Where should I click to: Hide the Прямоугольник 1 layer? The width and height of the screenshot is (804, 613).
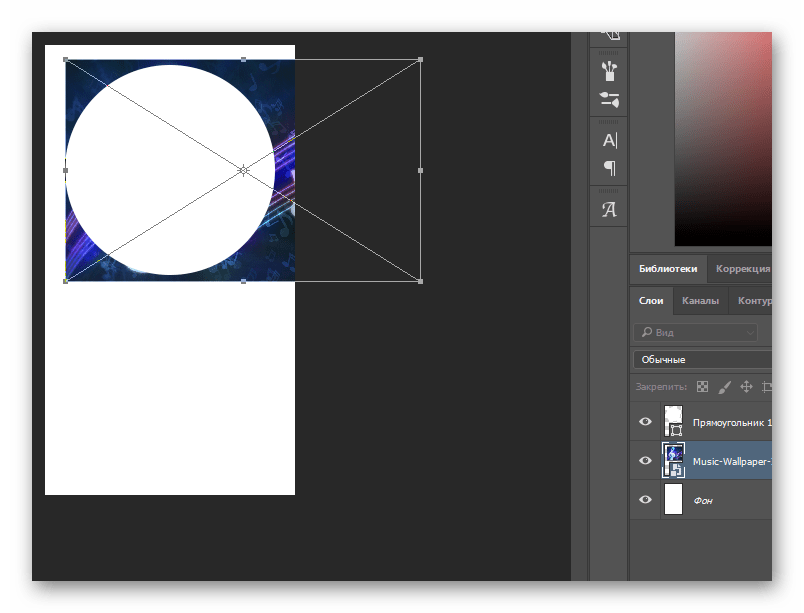click(646, 422)
